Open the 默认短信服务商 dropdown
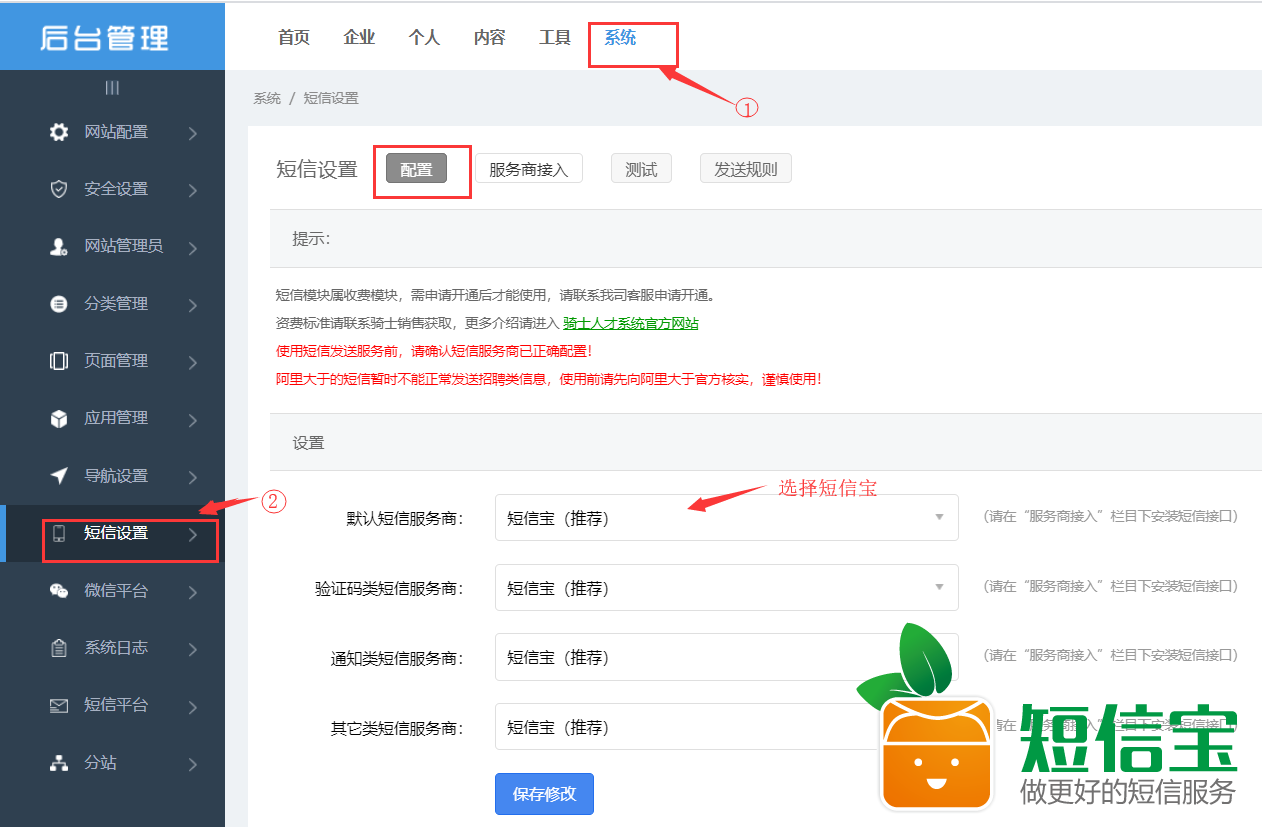 726,517
